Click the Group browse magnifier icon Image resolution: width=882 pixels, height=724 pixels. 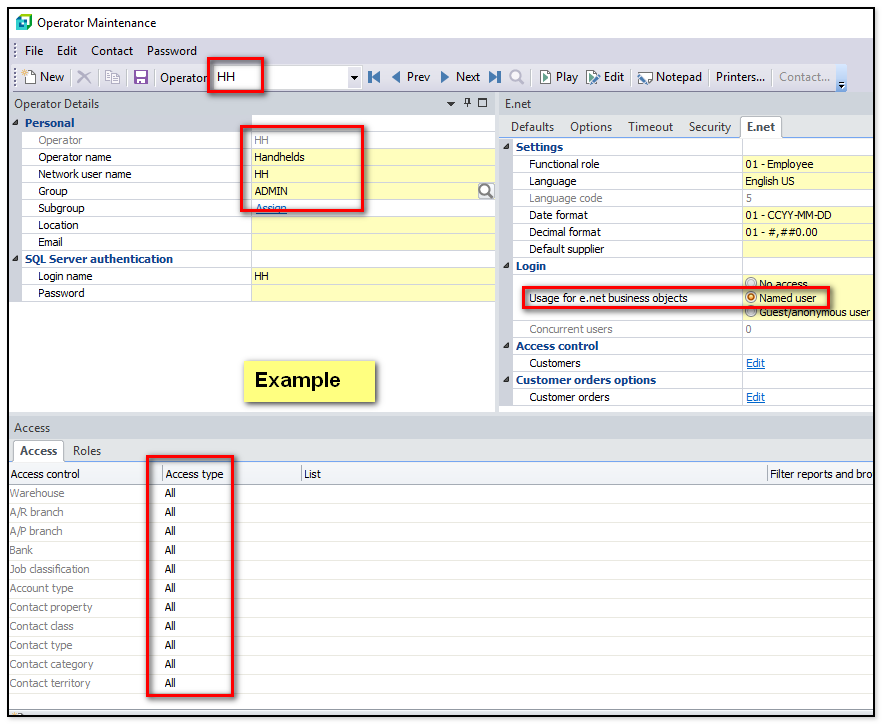coord(486,191)
